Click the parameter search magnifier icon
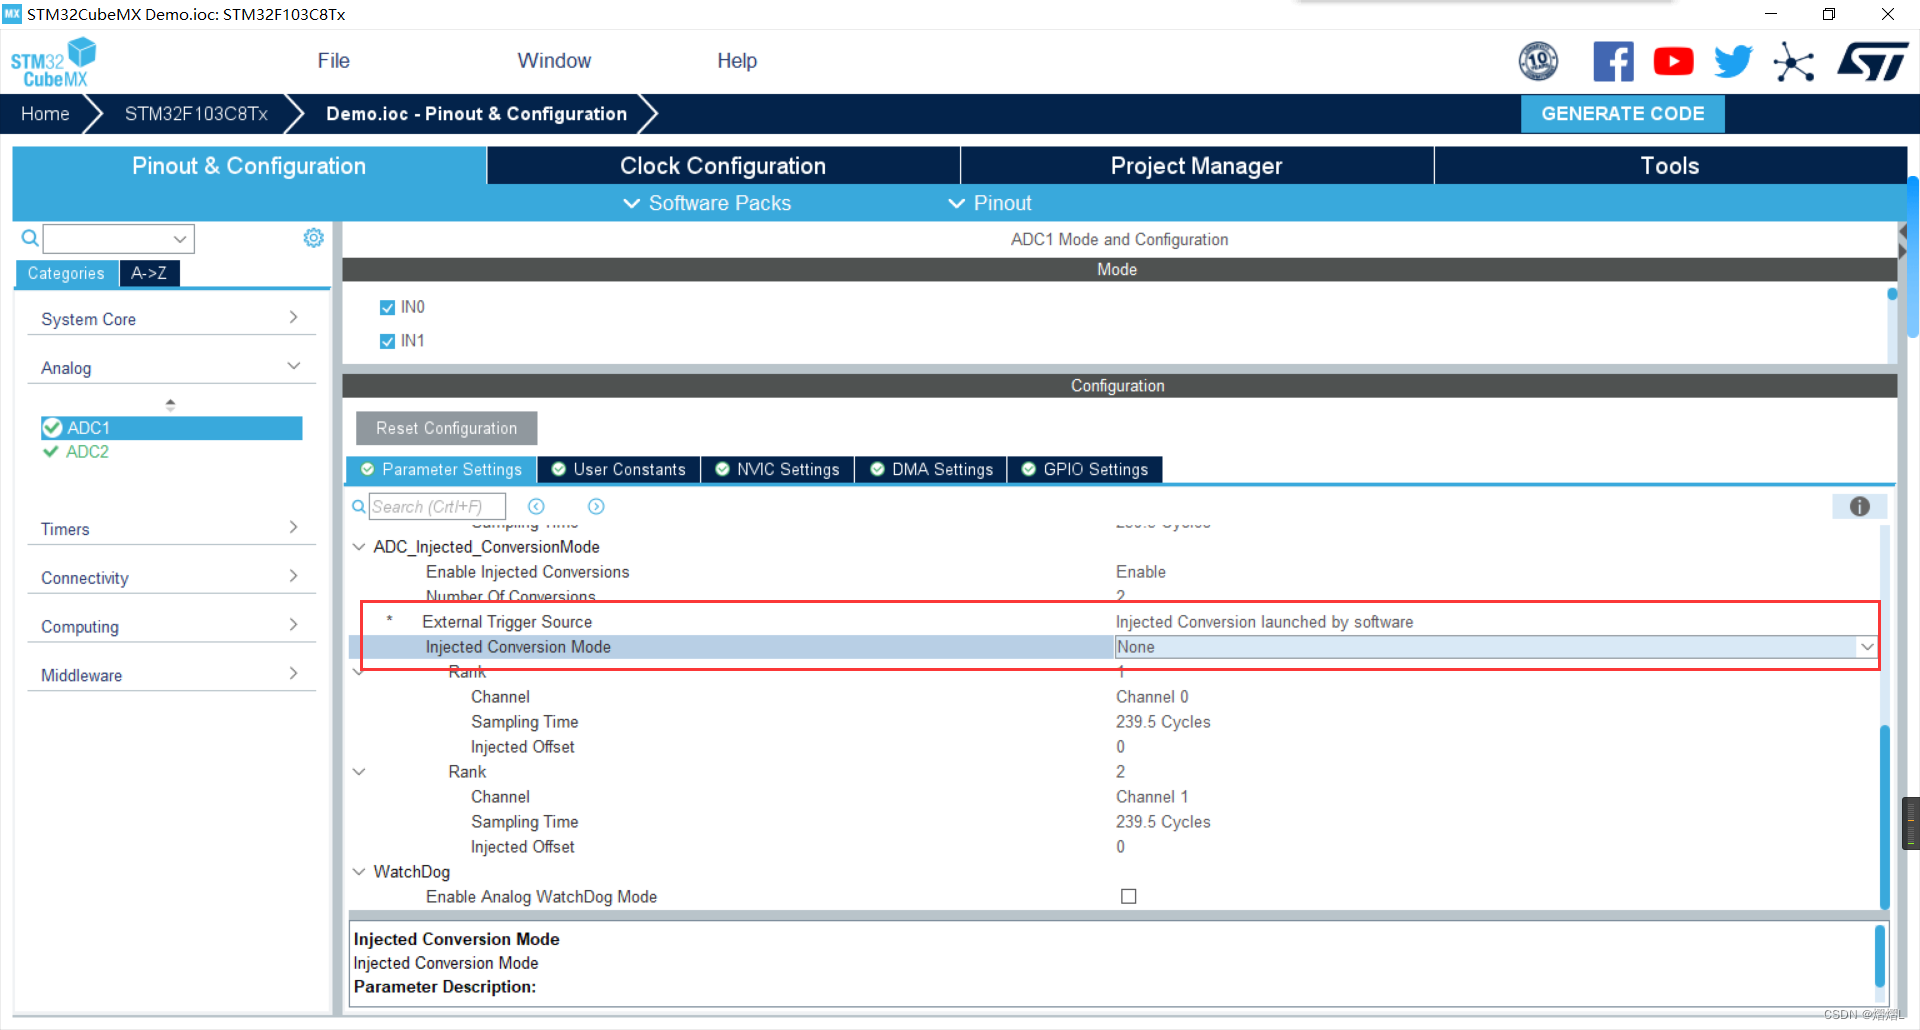Viewport: 1920px width, 1030px height. point(358,507)
